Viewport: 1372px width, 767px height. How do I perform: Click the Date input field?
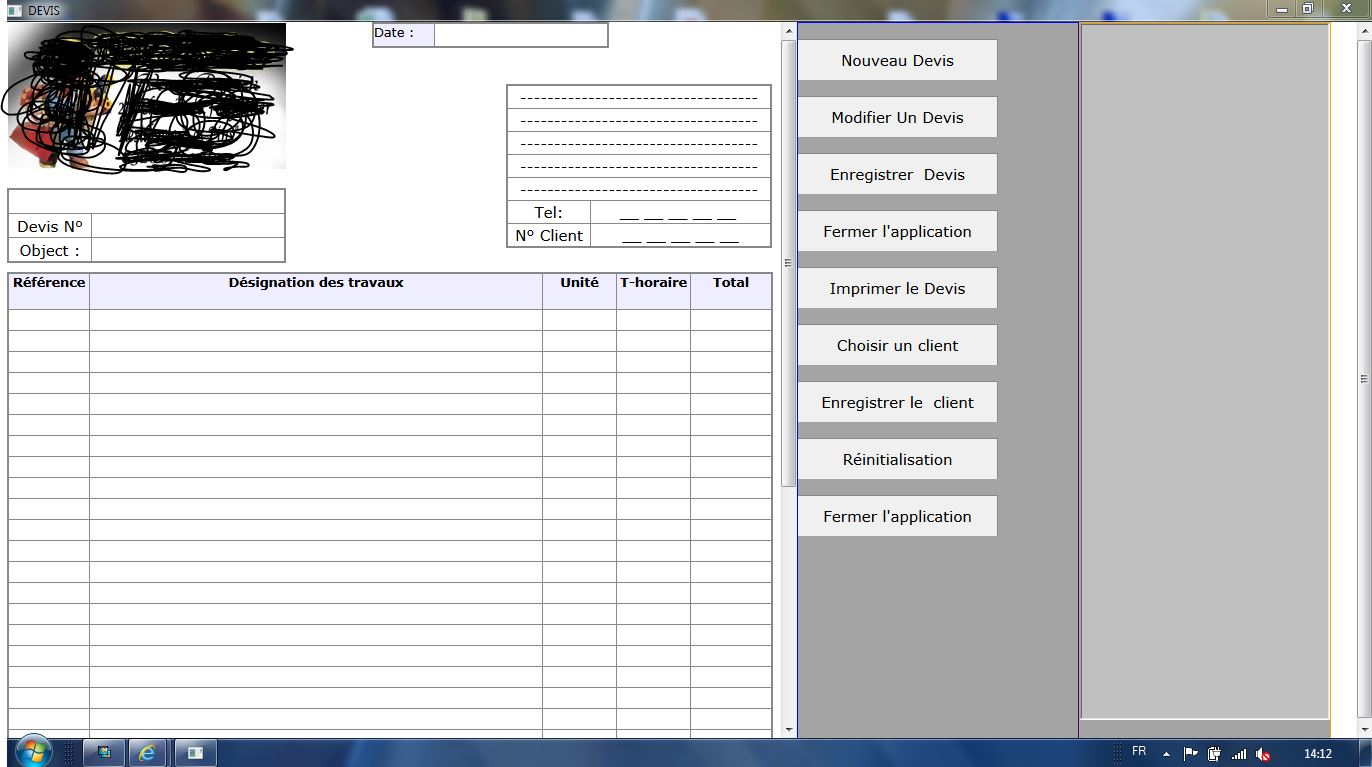tap(520, 34)
